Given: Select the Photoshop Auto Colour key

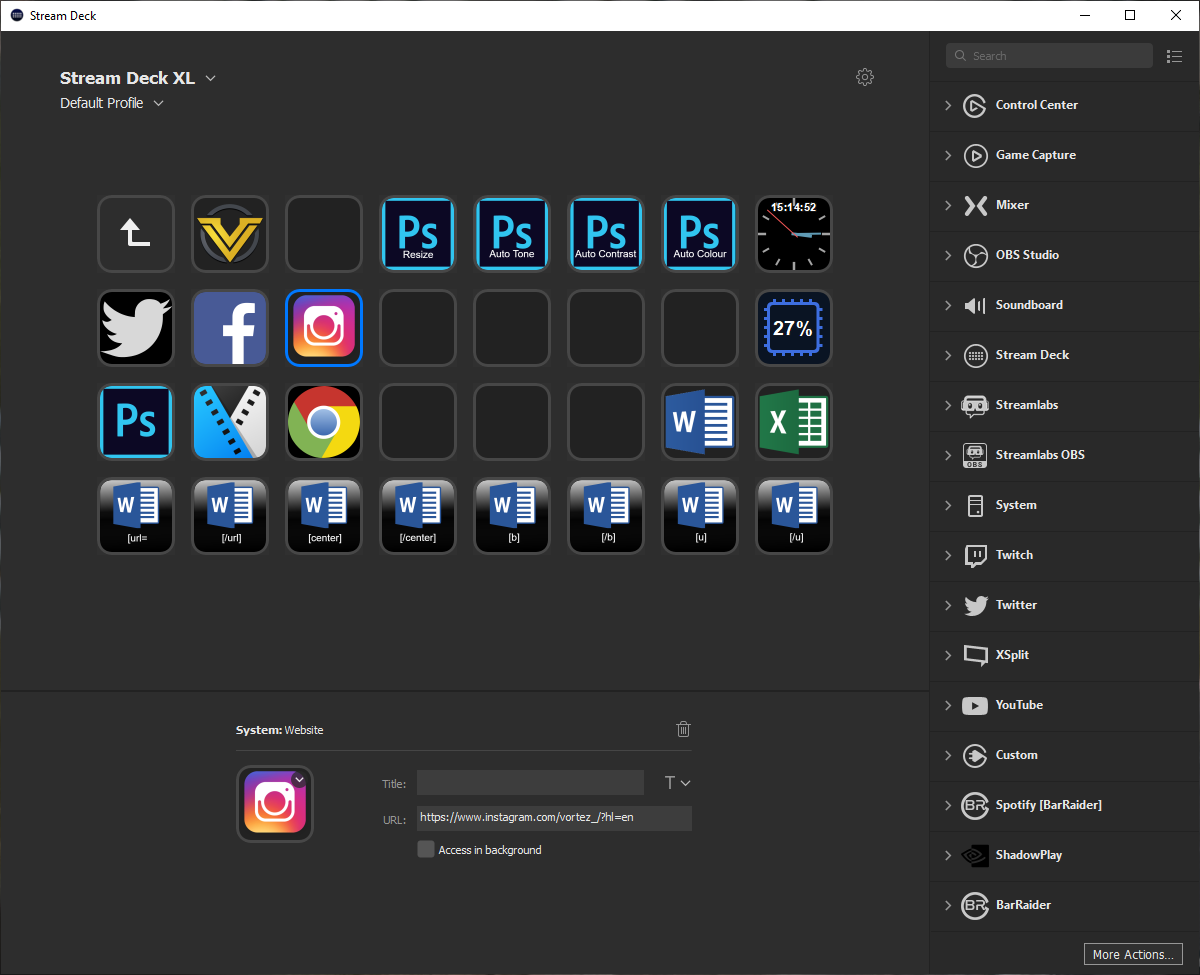Looking at the screenshot, I should click(x=700, y=234).
